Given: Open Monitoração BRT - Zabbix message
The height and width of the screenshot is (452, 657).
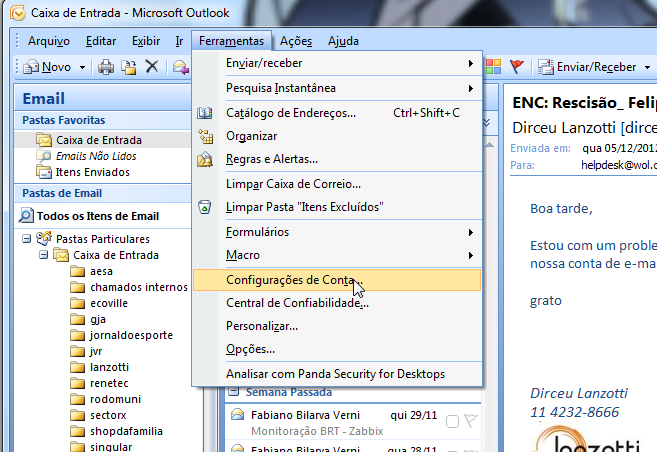Looking at the screenshot, I should [317, 431].
